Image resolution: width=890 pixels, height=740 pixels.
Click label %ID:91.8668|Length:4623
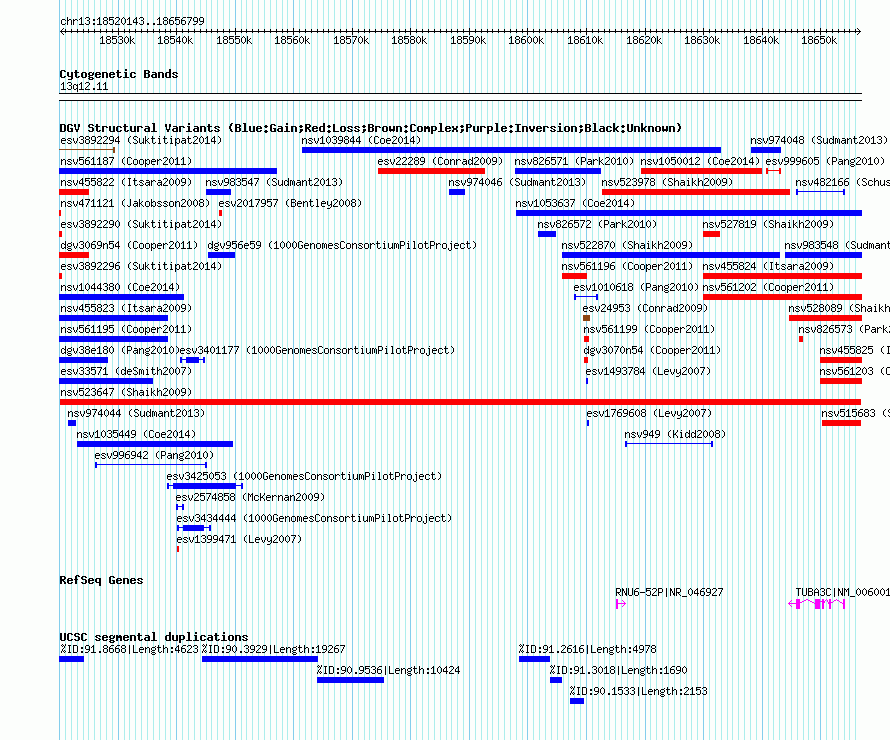click(x=129, y=649)
